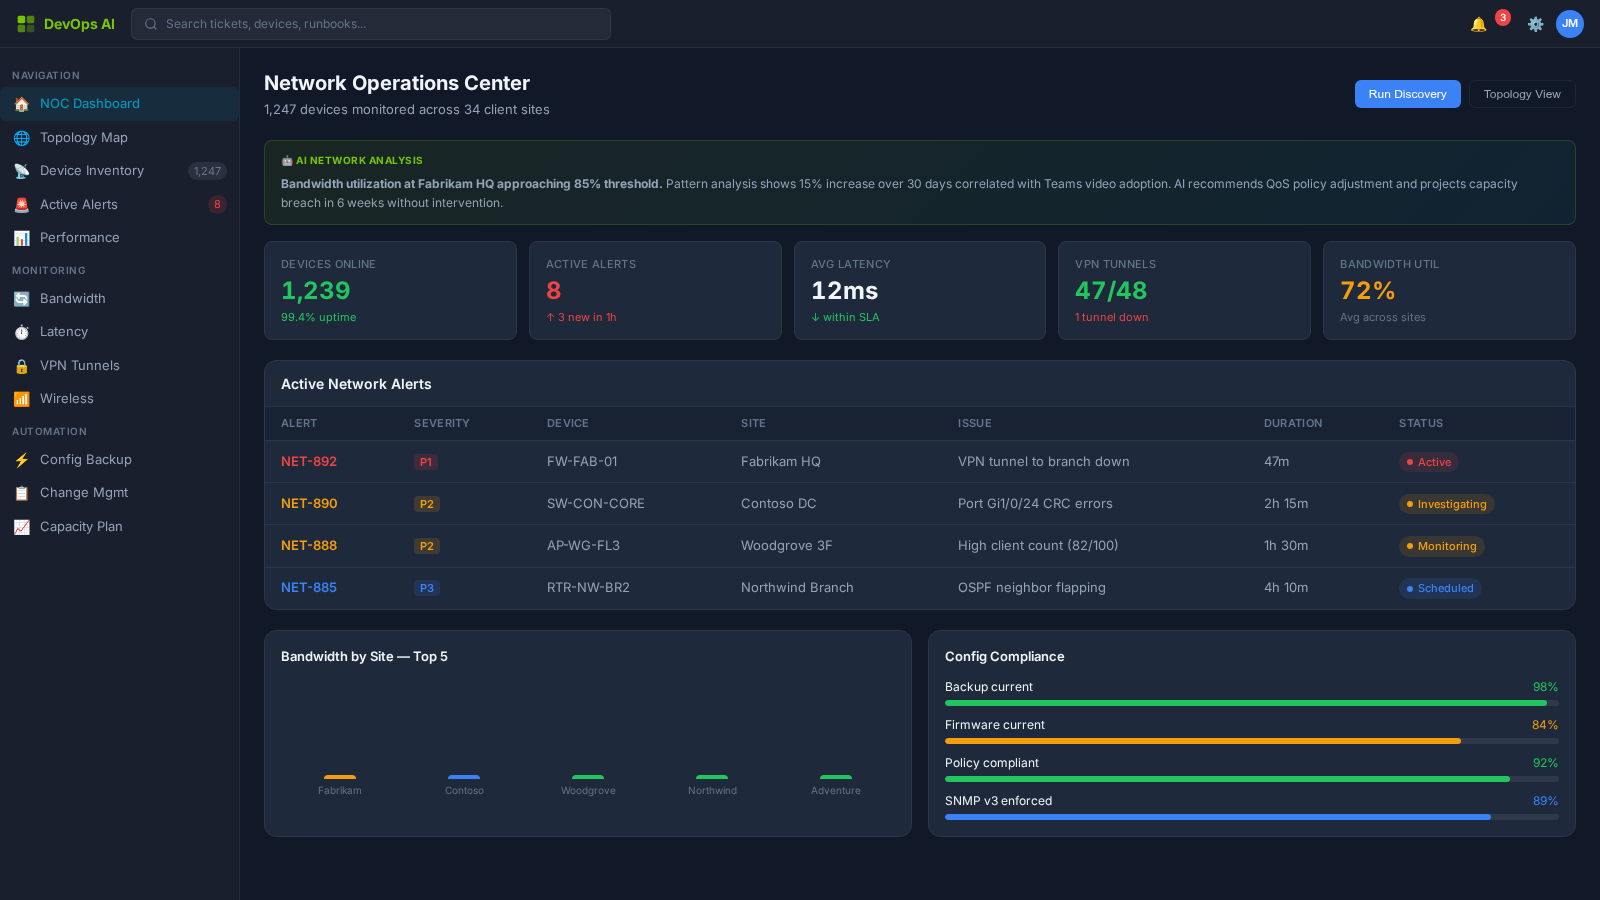Screen dimensions: 1600x900
Task: Open the Latency clock icon
Action: pos(22,331)
